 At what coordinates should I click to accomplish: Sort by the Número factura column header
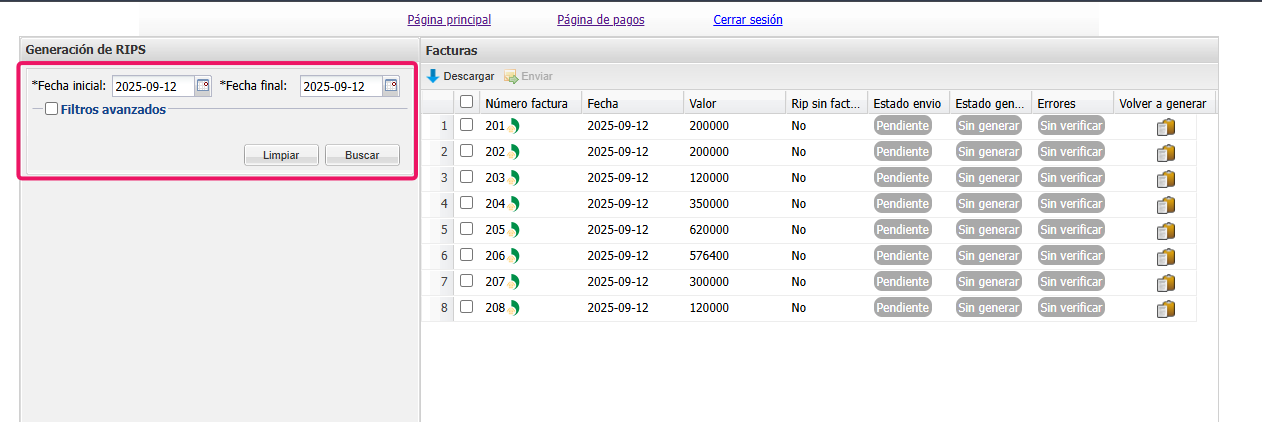(526, 103)
